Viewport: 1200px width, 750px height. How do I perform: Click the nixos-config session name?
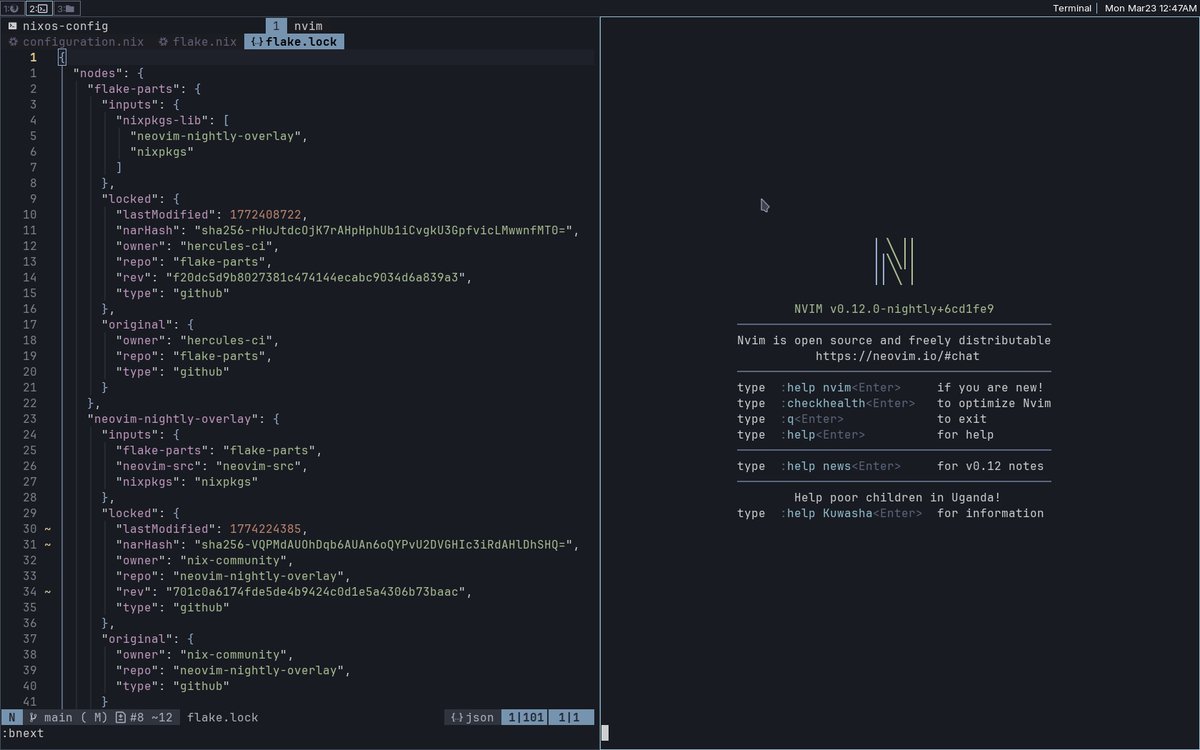(x=65, y=26)
